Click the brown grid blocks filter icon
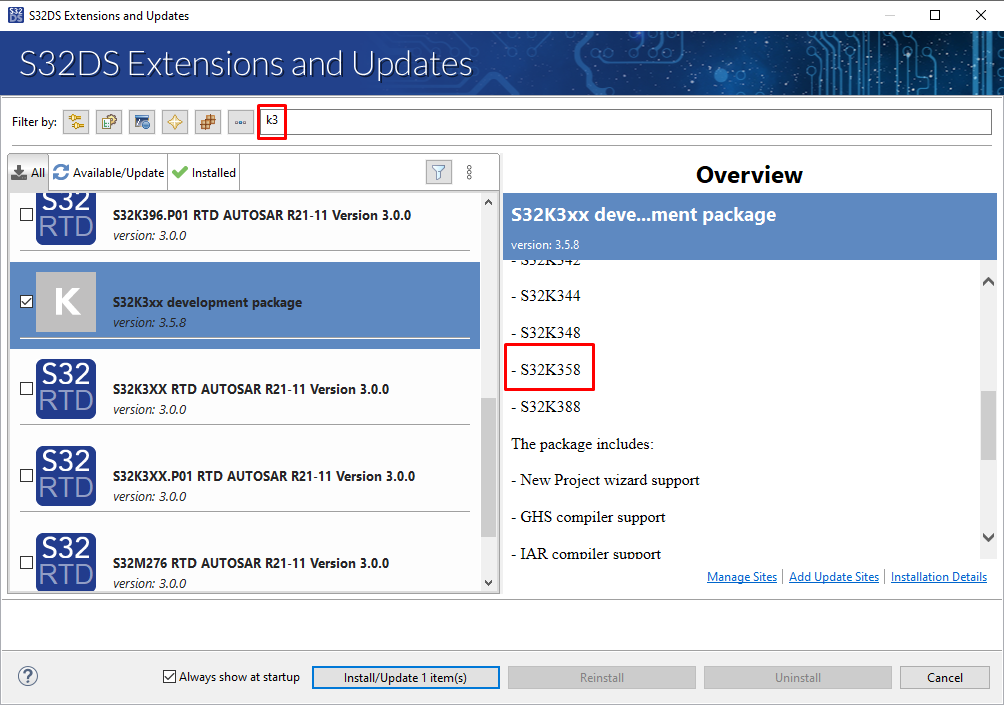The height and width of the screenshot is (705, 1004). tap(208, 122)
